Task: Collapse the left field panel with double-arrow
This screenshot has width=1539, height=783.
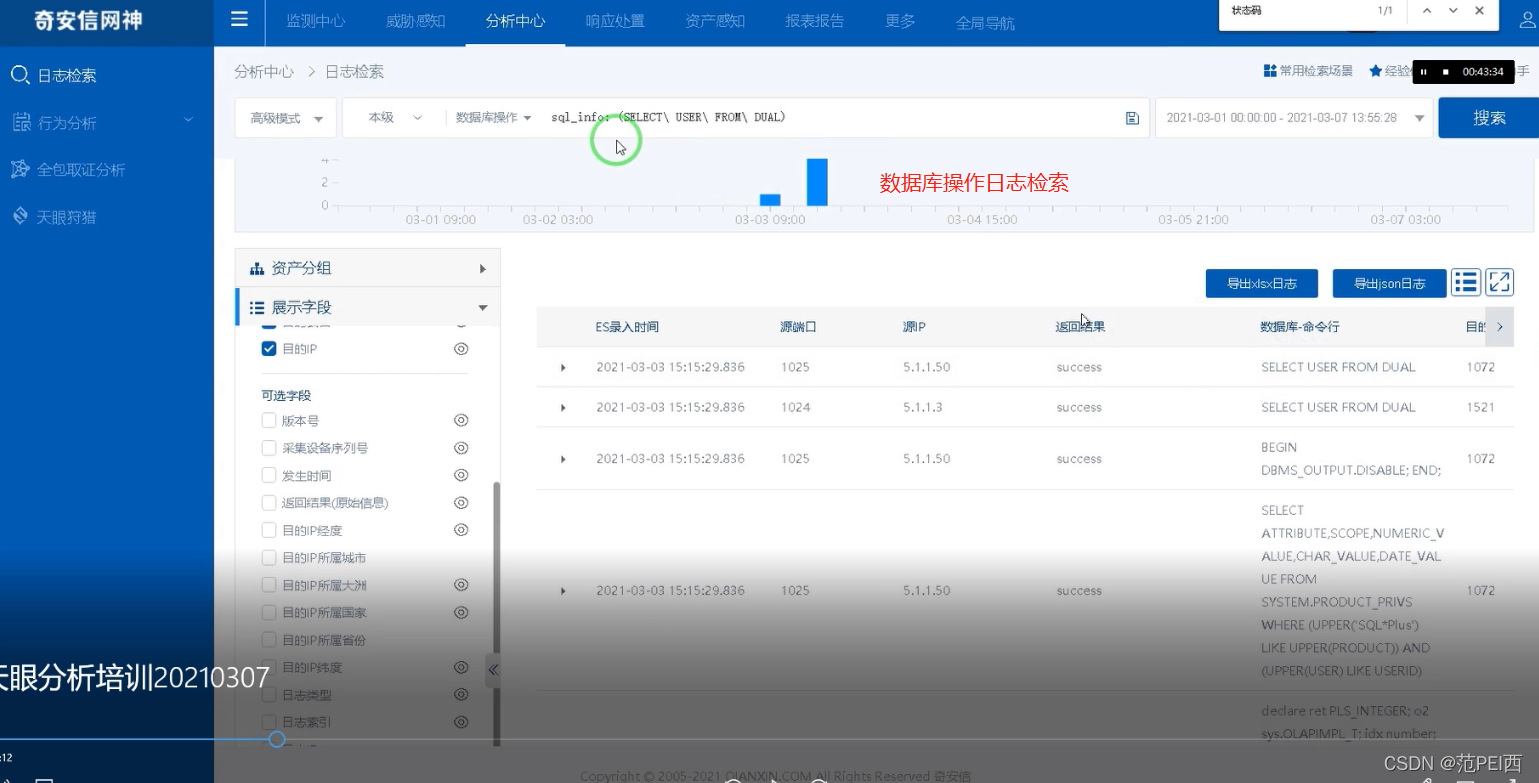Action: (x=492, y=670)
